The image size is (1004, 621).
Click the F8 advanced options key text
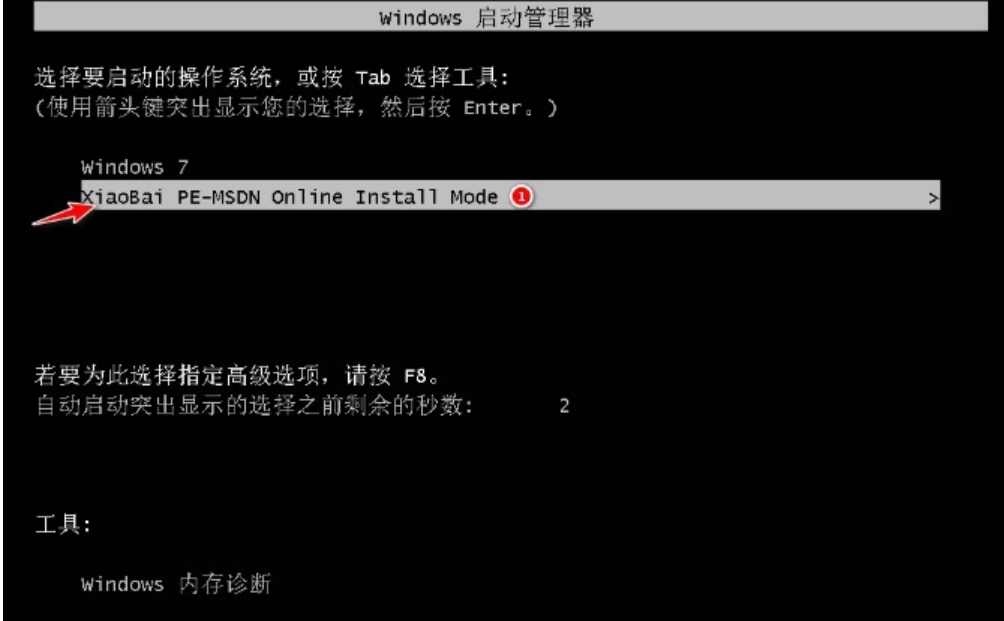point(415,376)
